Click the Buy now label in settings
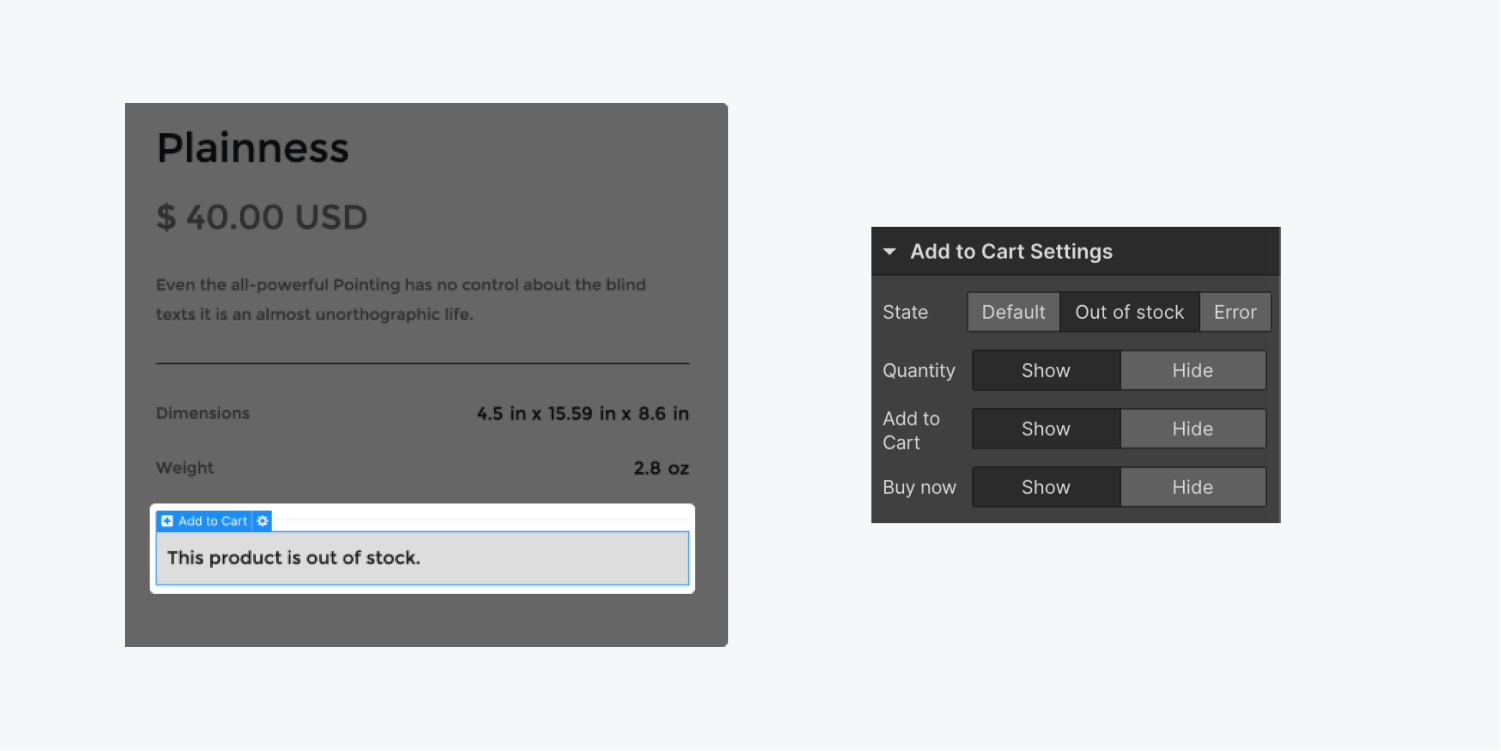1501x751 pixels. tap(919, 488)
